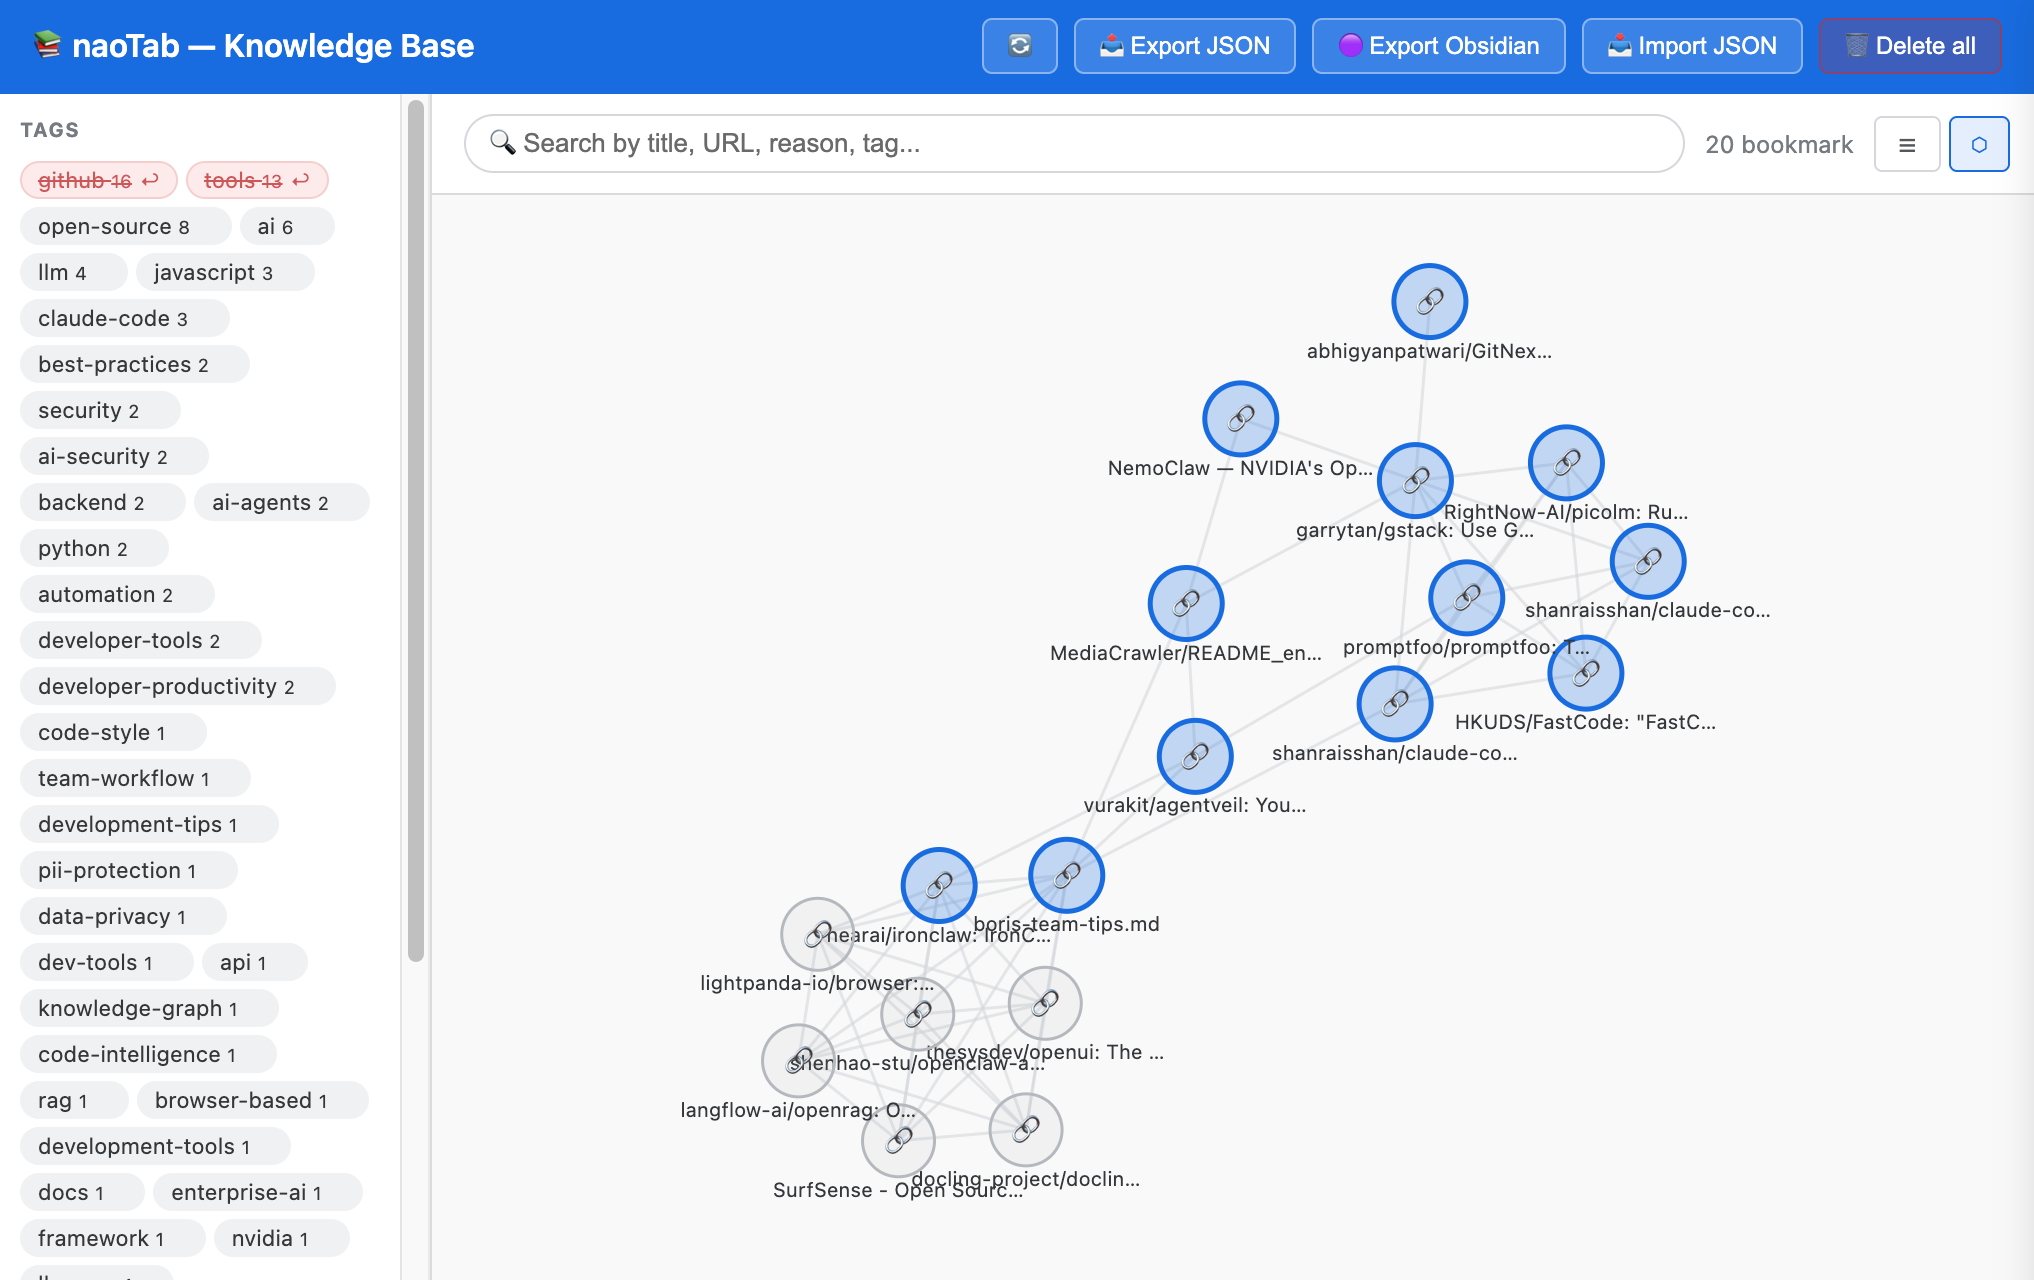Click Import JSON button

pos(1692,46)
